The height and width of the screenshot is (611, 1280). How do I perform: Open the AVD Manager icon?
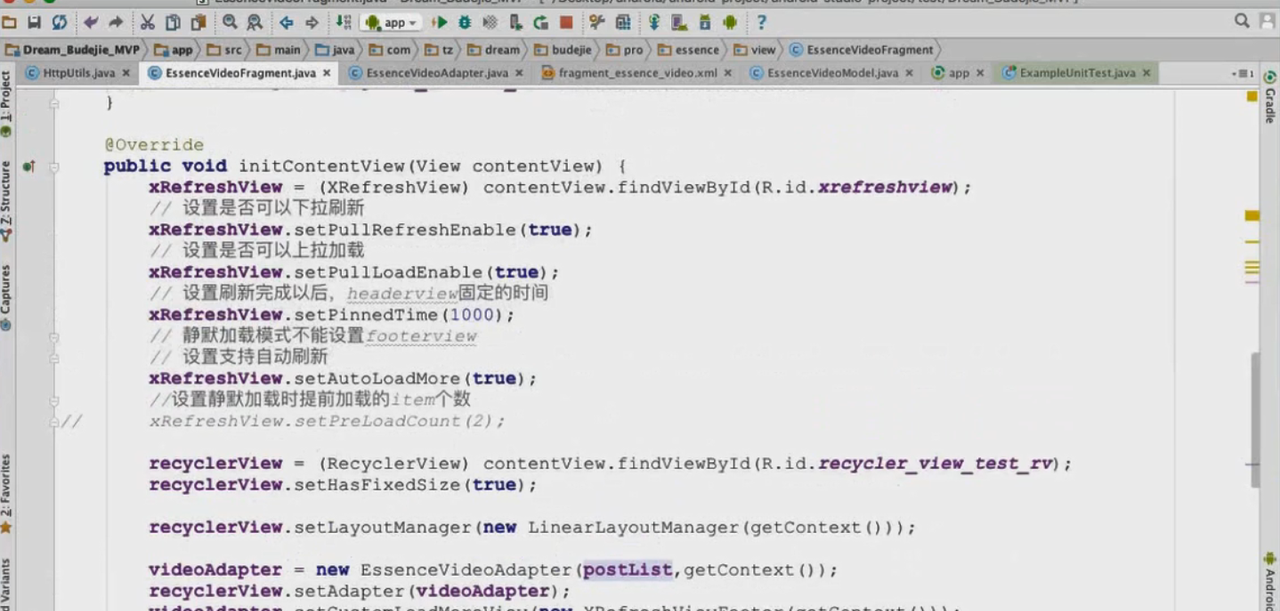point(680,22)
